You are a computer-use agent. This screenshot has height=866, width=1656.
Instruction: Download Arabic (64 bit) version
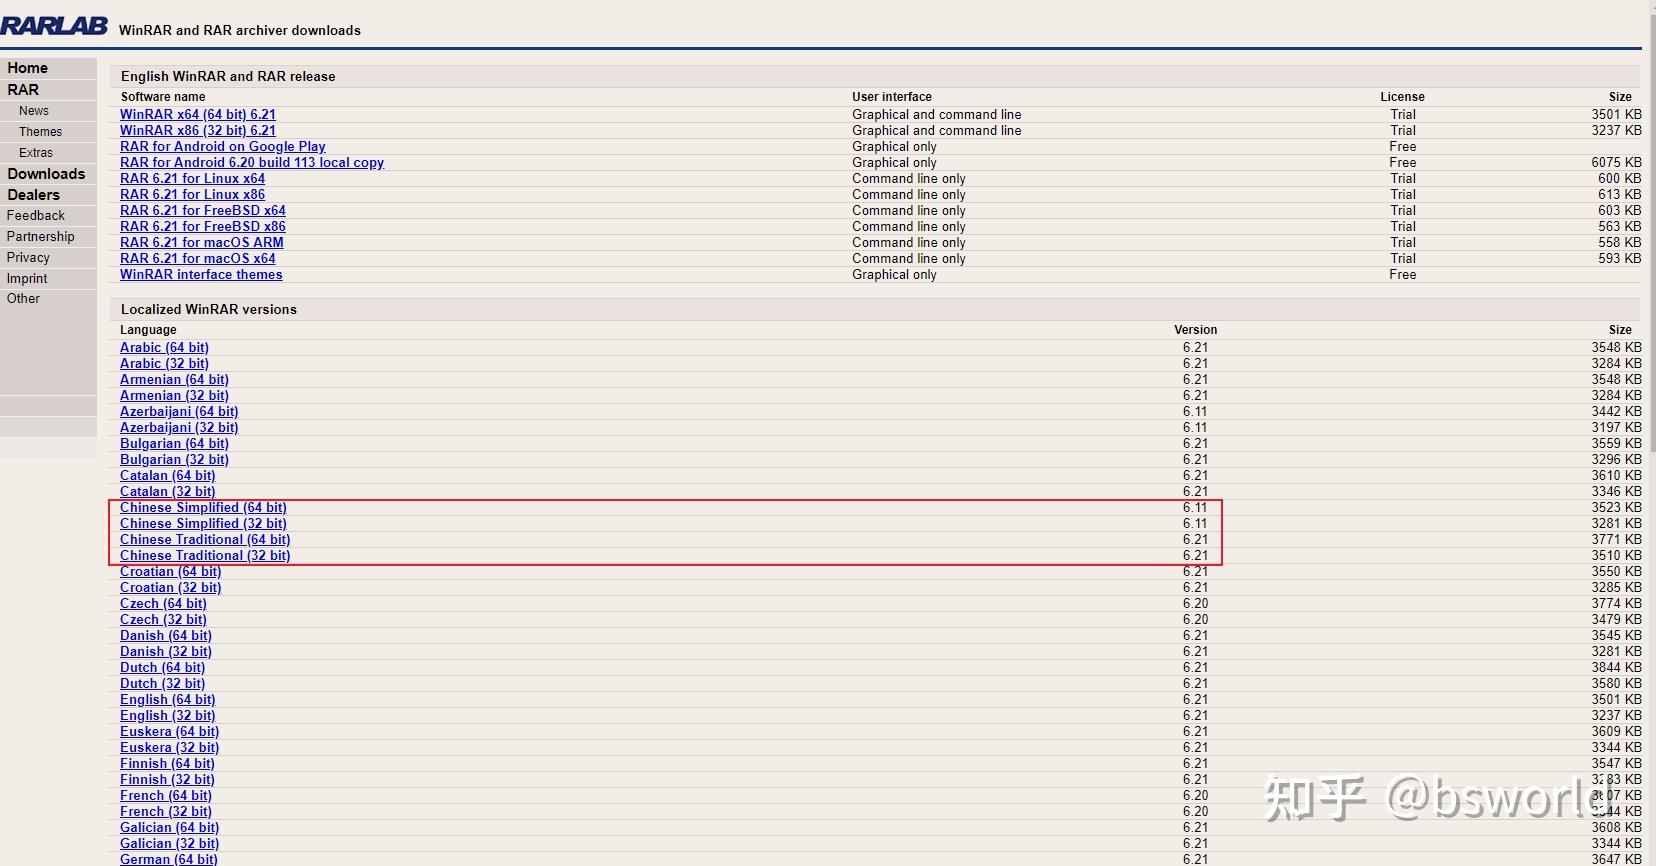[164, 348]
